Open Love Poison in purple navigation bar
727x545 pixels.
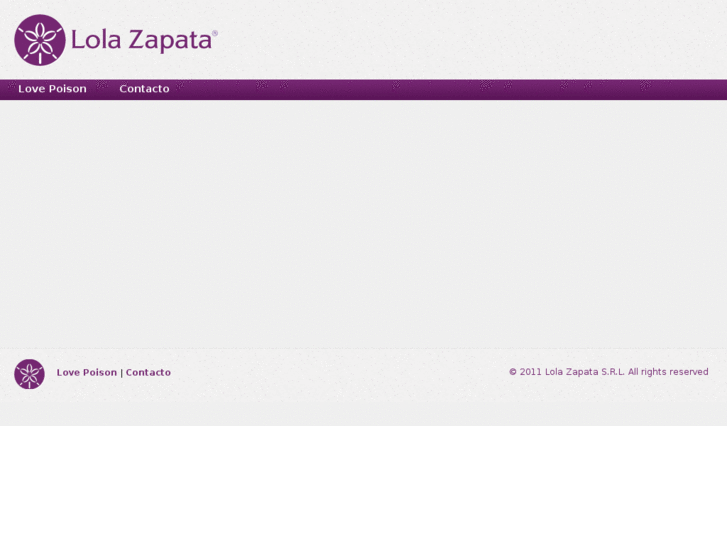52,89
